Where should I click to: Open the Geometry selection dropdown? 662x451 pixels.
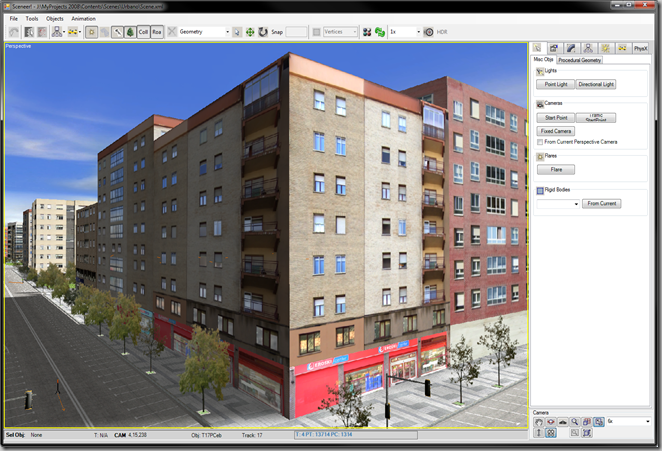(204, 32)
